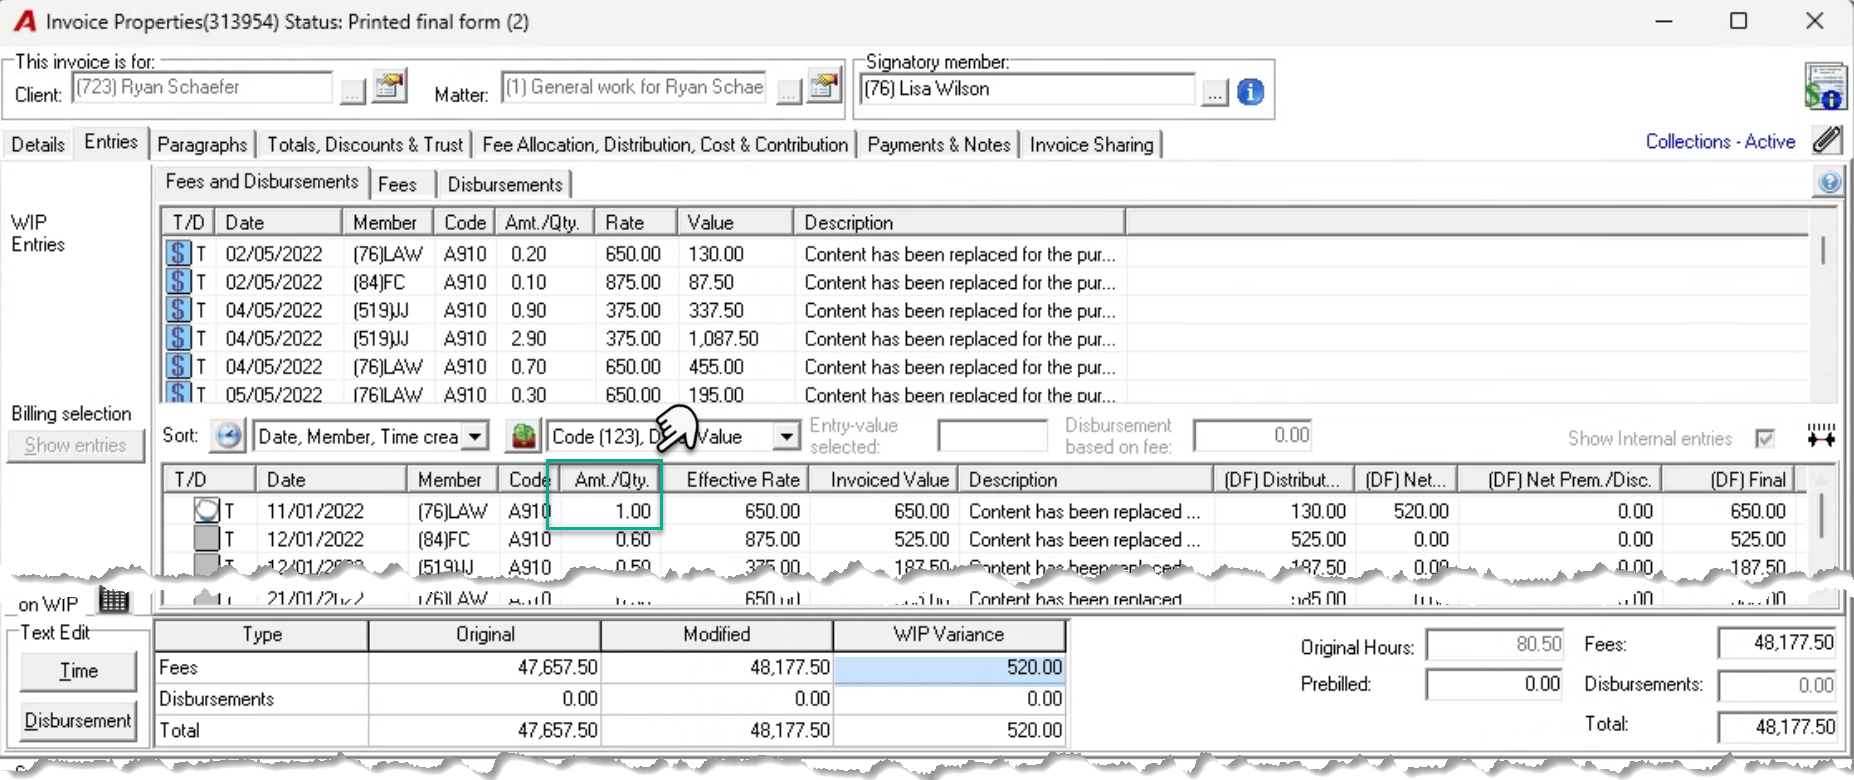Click the Show entries button

(x=76, y=445)
